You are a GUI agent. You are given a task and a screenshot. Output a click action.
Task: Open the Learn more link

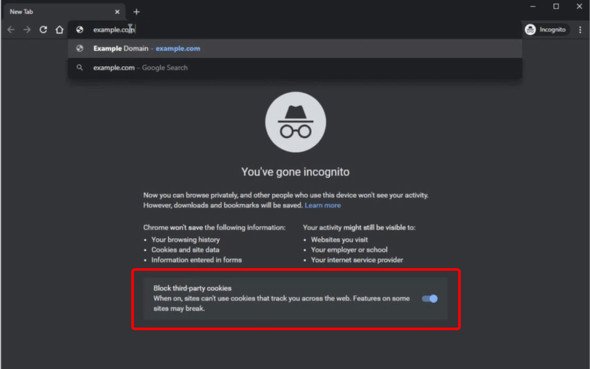coord(323,205)
